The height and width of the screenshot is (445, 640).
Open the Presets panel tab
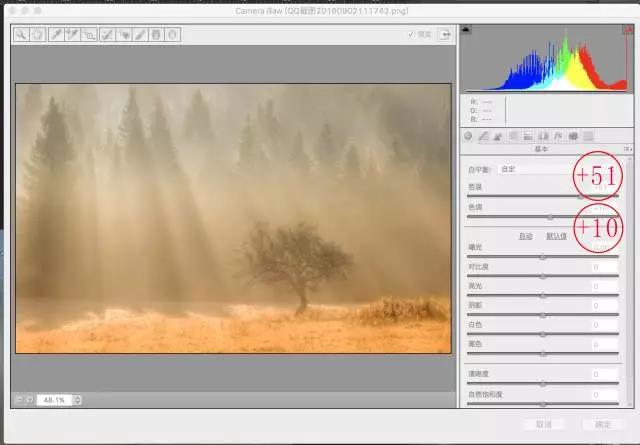588,136
